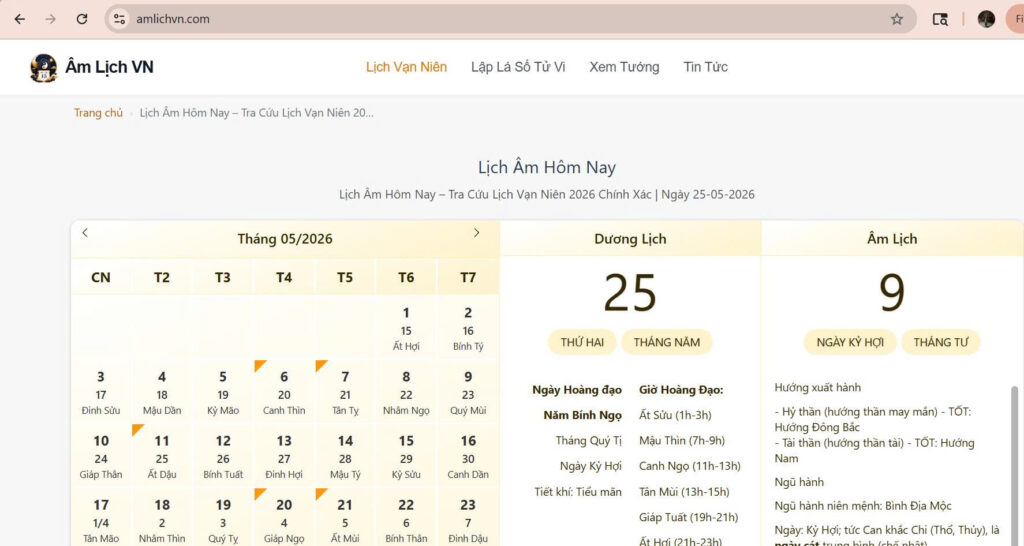Viewport: 1024px width, 546px height.
Task: Reload the amlichvn.com page
Action: pyautogui.click(x=82, y=19)
